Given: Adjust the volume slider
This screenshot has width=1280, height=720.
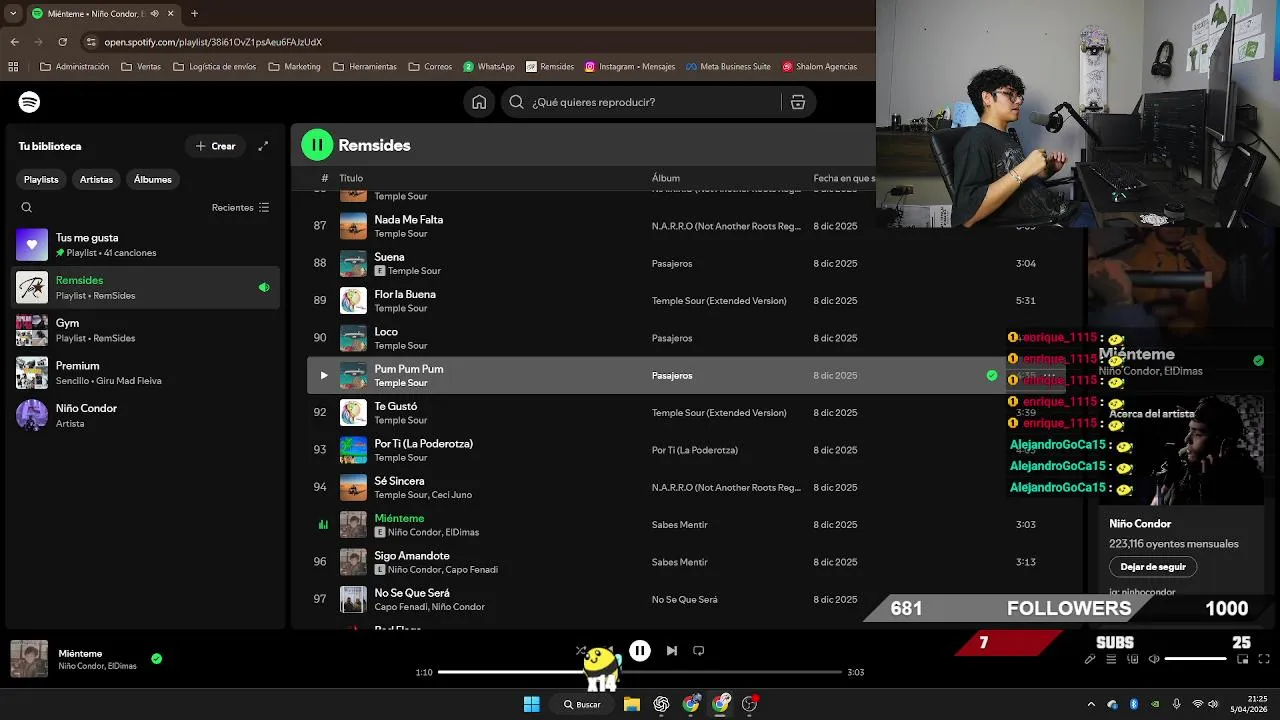Looking at the screenshot, I should point(1195,659).
